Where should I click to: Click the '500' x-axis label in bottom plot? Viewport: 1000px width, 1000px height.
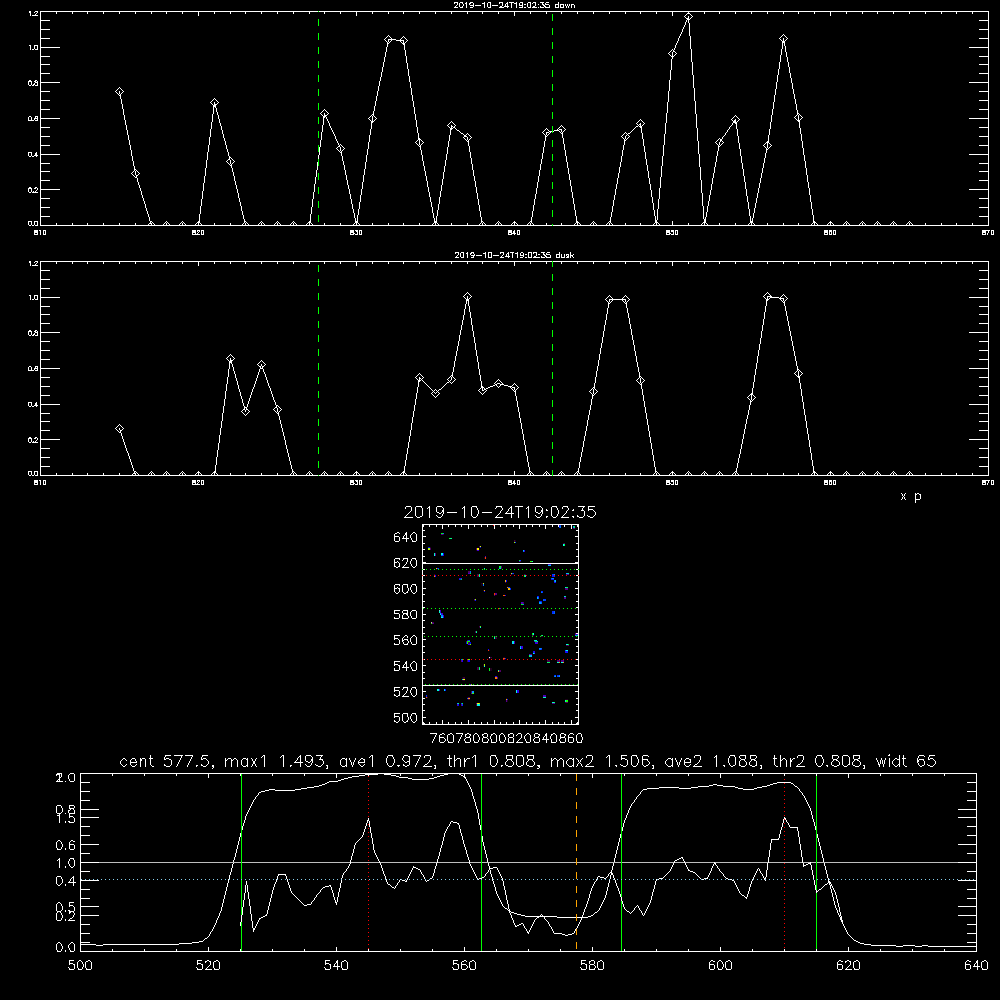[x=80, y=966]
